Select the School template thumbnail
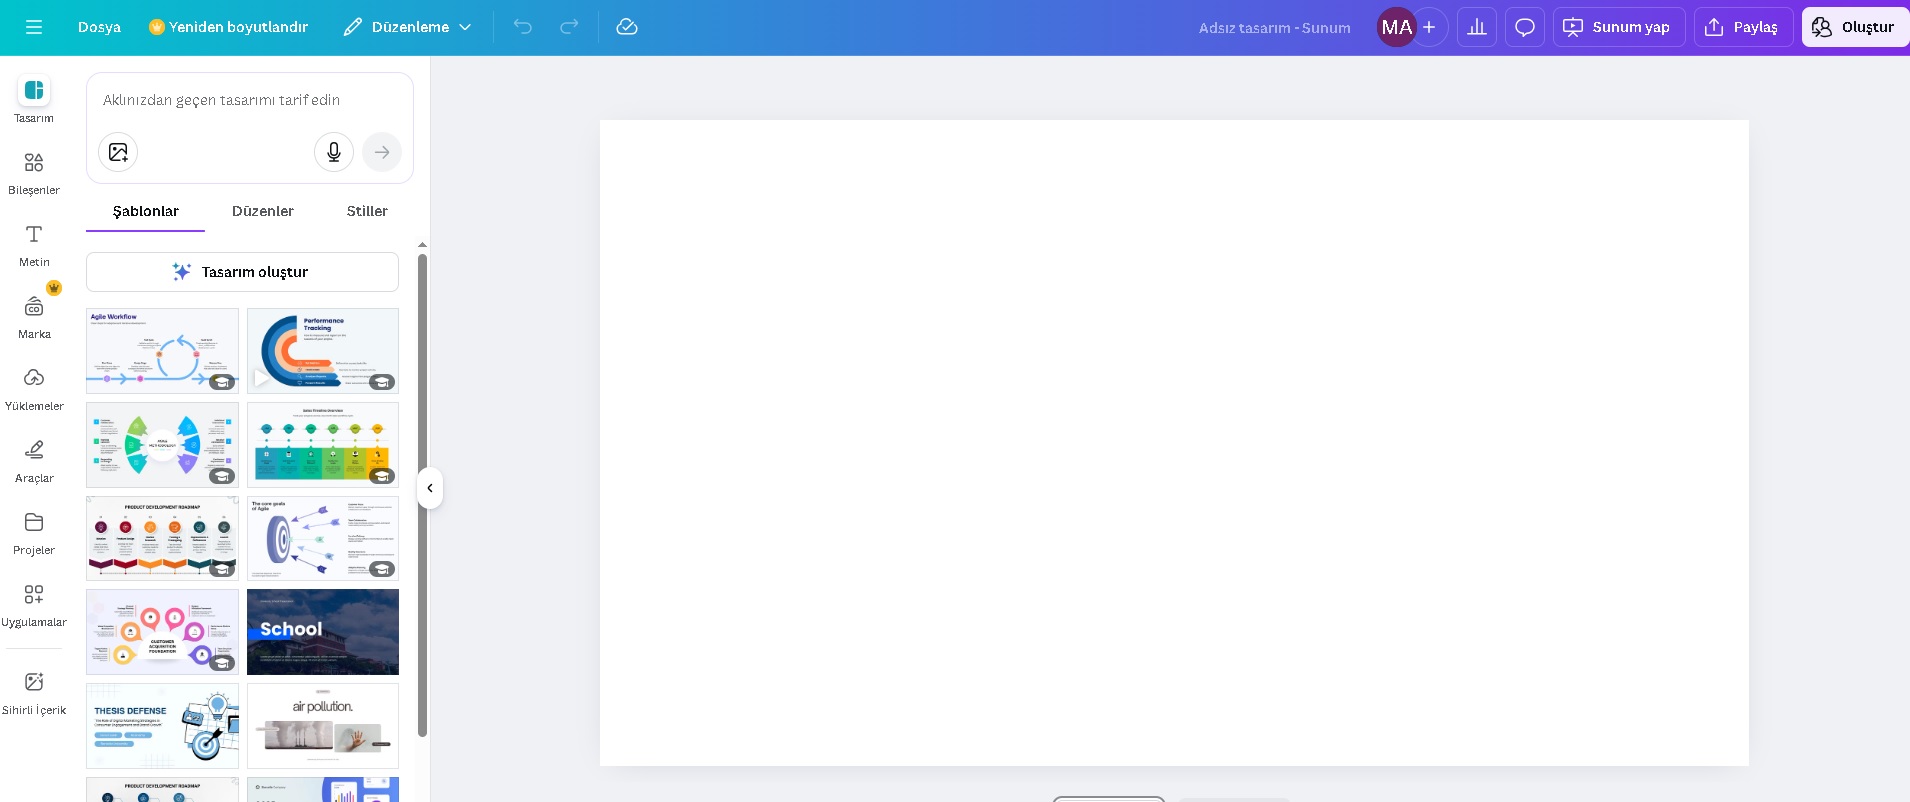Screen dimensions: 1910x802 pos(323,632)
